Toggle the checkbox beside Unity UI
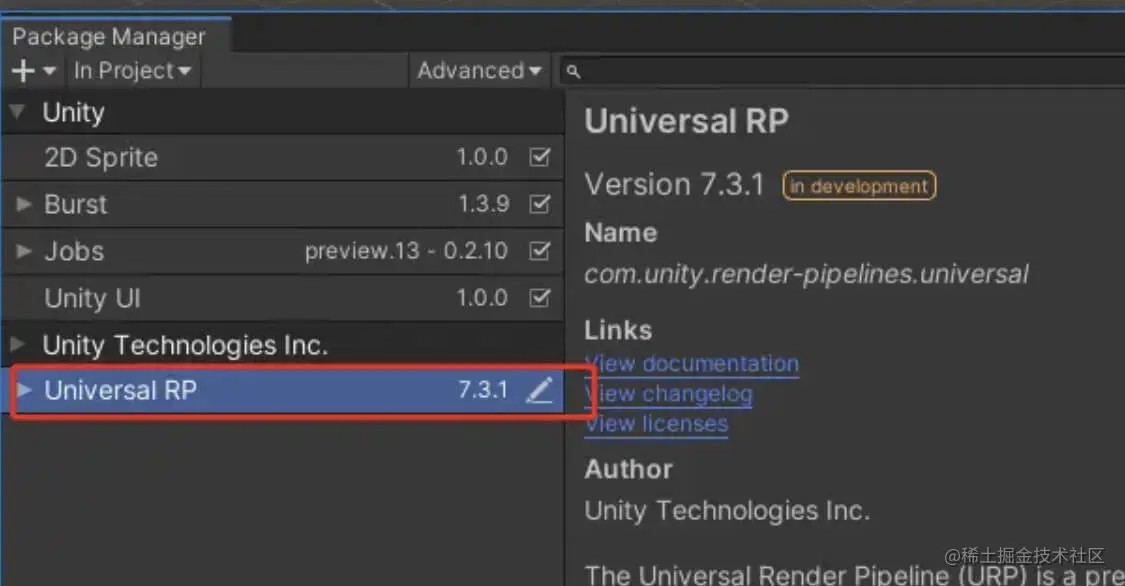This screenshot has width=1125, height=586. [x=540, y=298]
